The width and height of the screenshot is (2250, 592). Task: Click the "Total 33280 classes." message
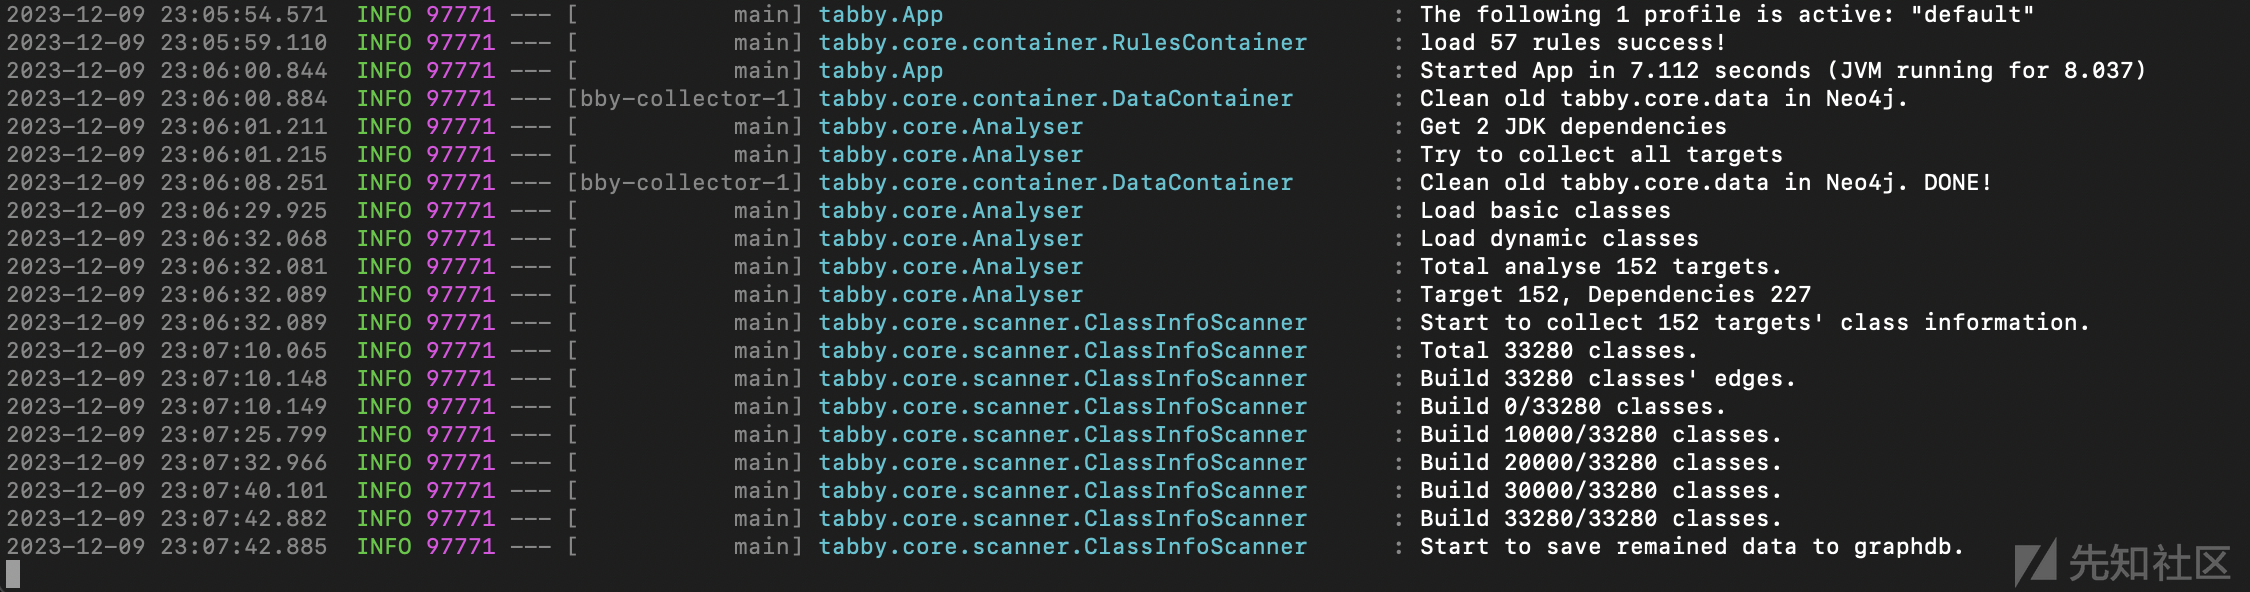pos(1558,351)
